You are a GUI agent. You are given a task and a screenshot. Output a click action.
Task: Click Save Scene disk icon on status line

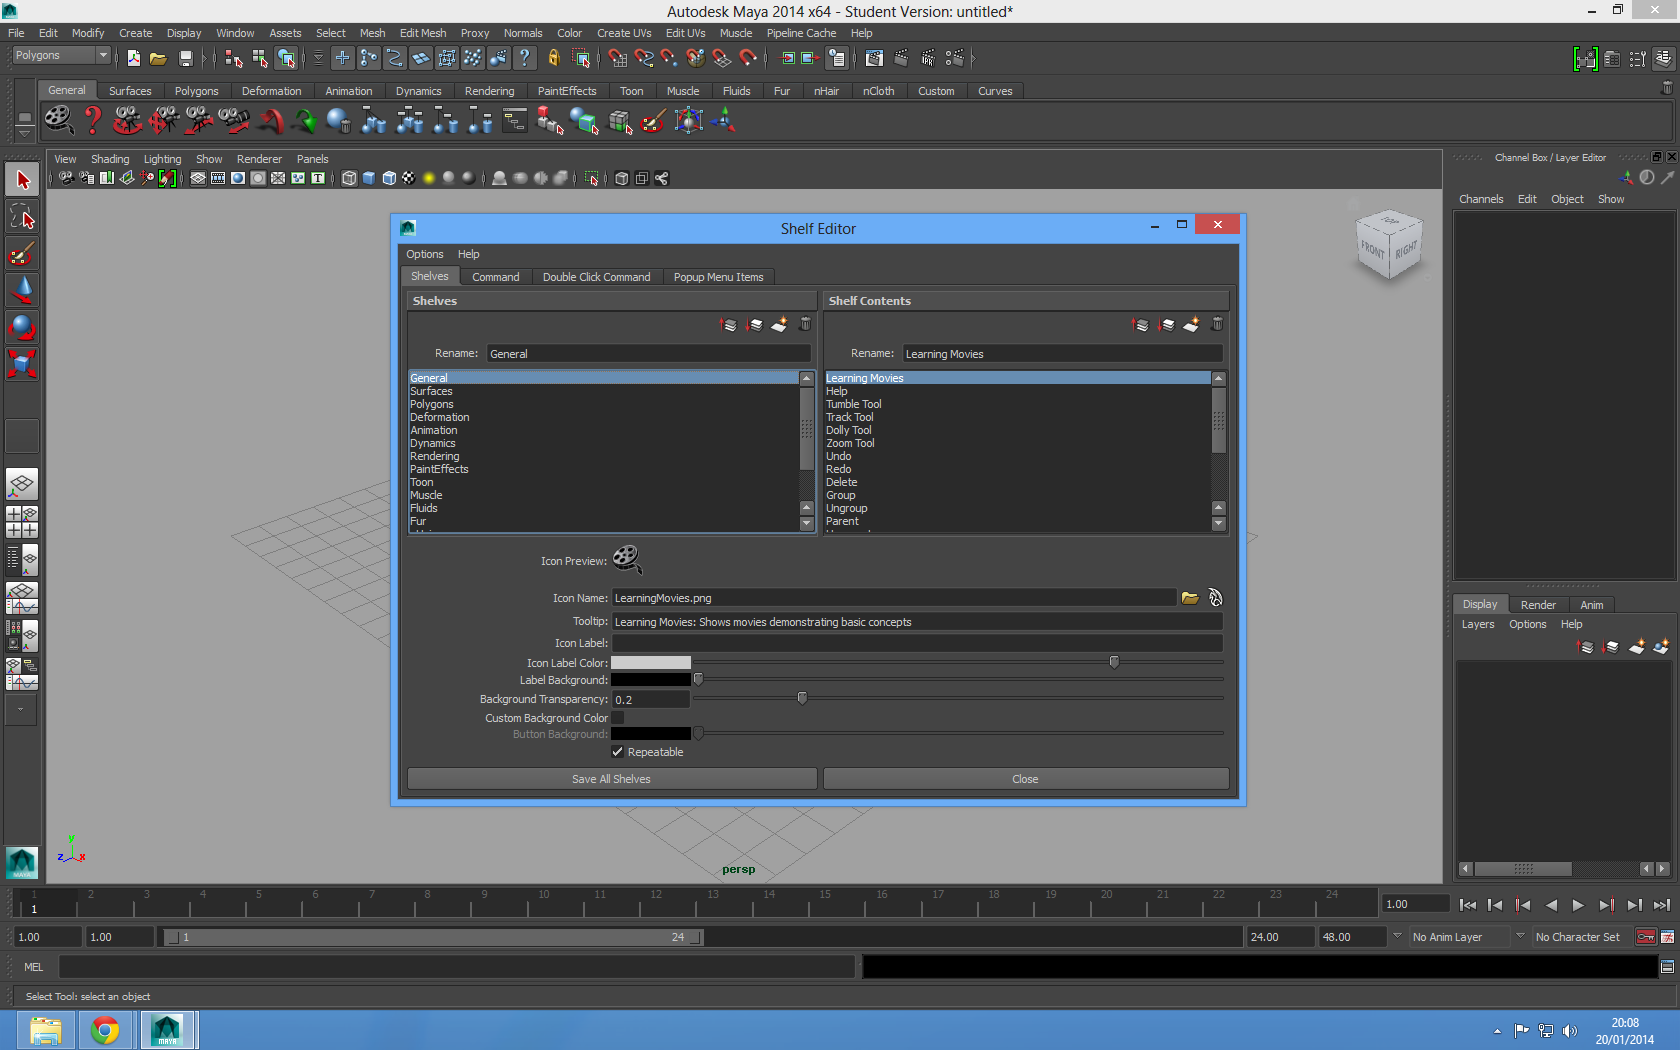[x=185, y=58]
